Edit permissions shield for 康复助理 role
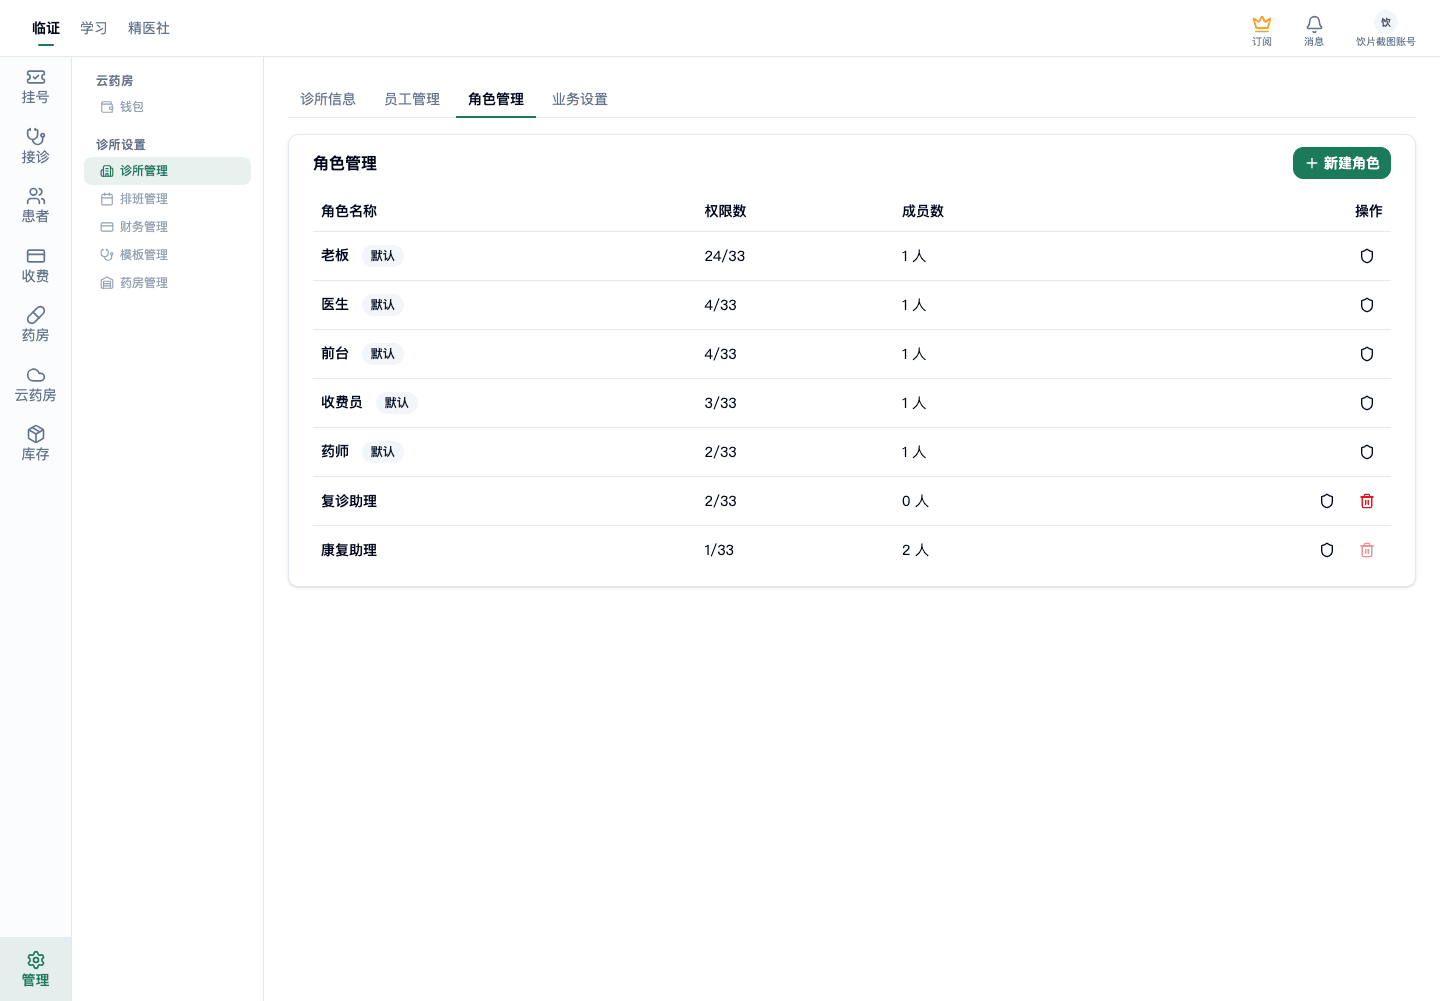1440x1001 pixels. coord(1327,550)
